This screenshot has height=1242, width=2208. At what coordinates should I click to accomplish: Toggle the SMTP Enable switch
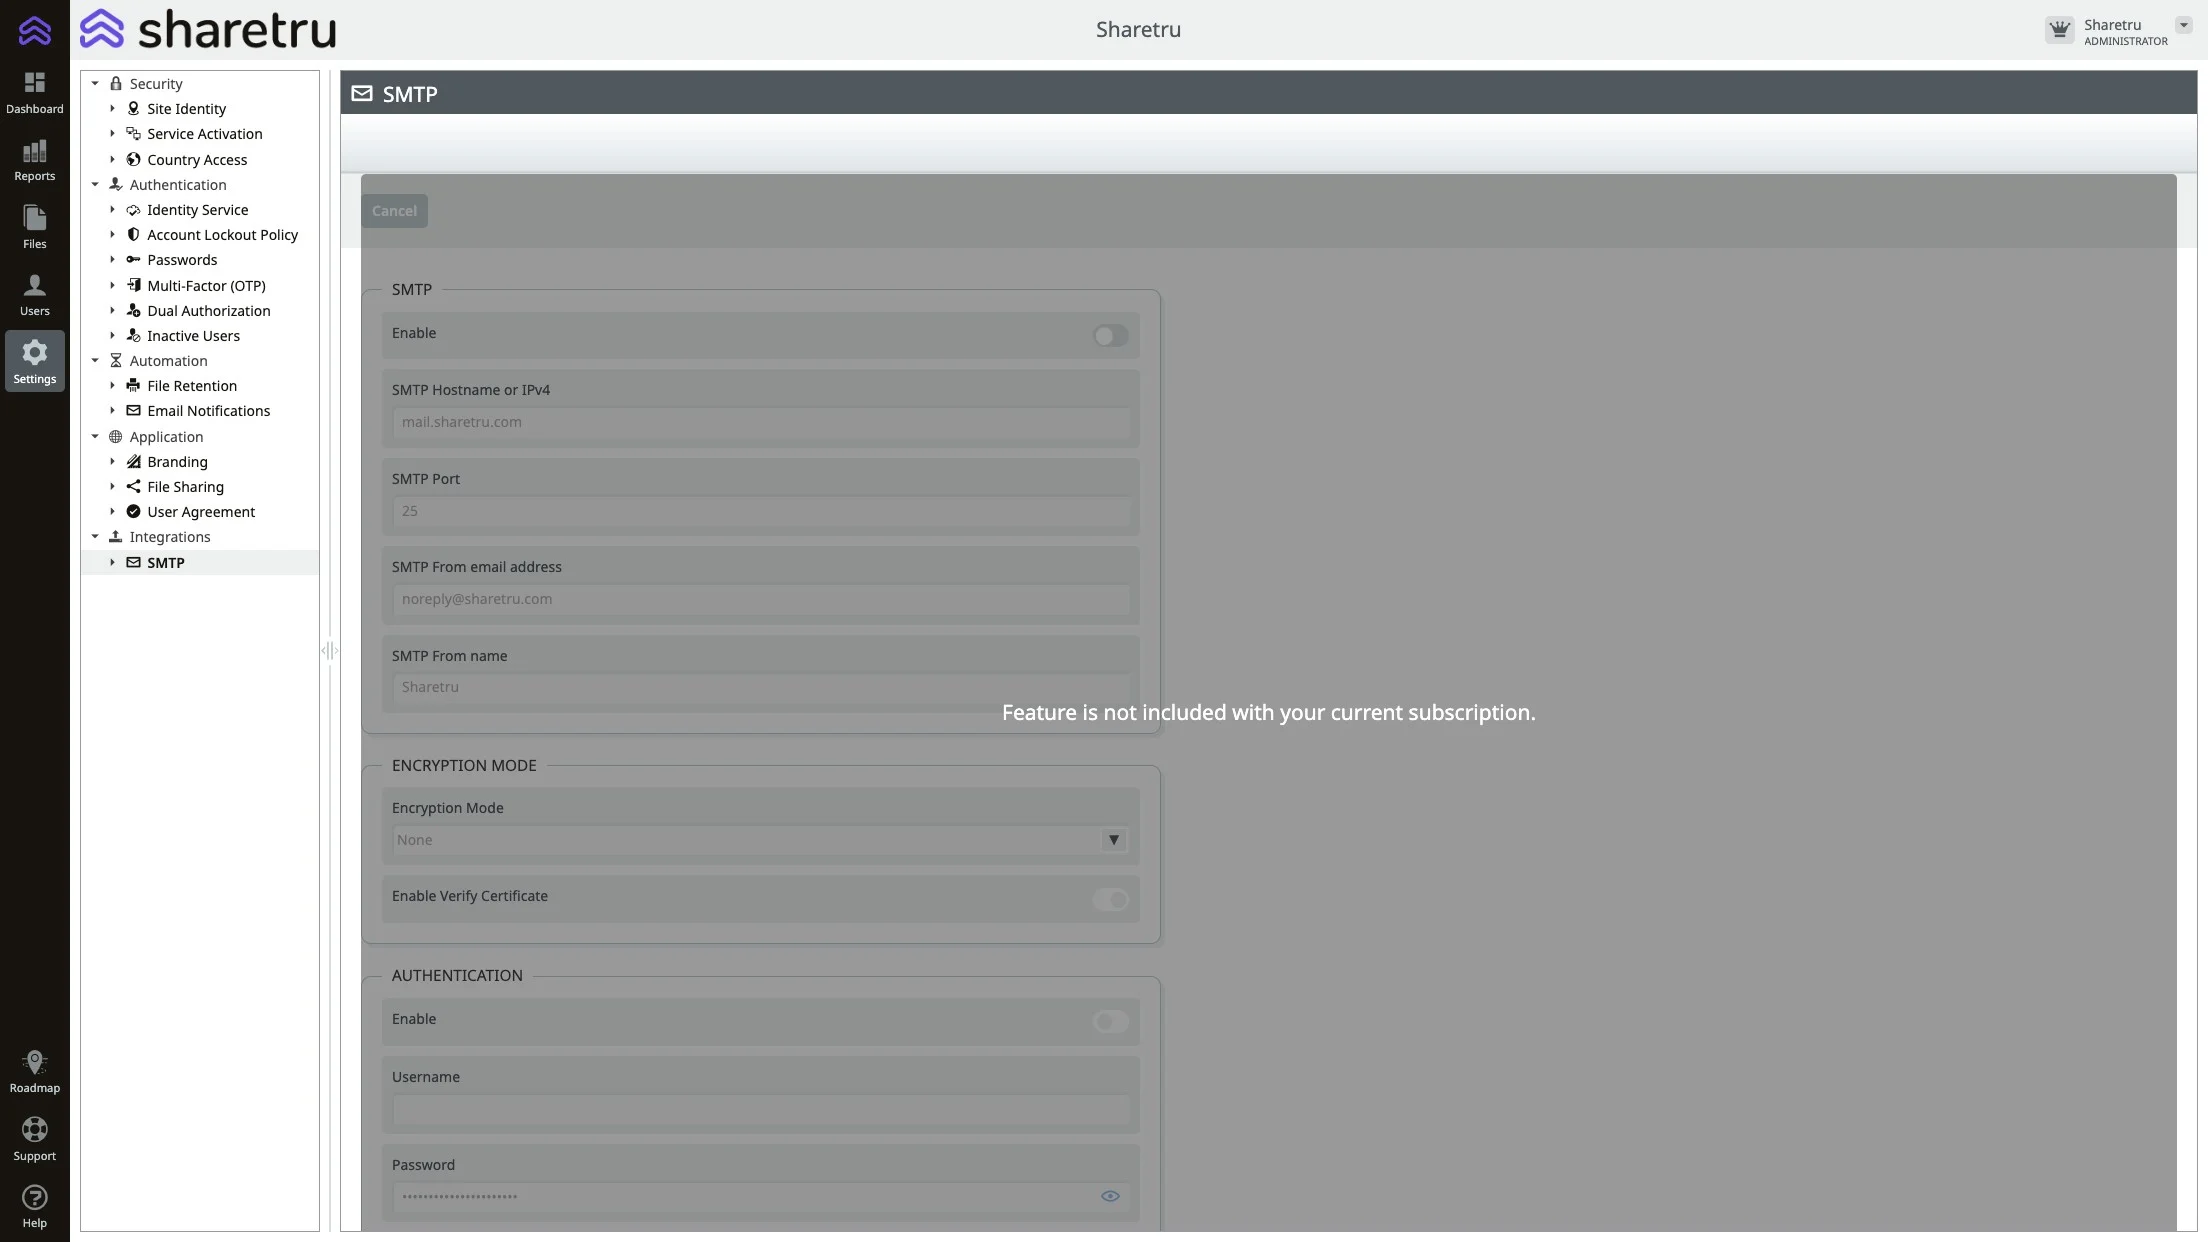pyautogui.click(x=1110, y=336)
